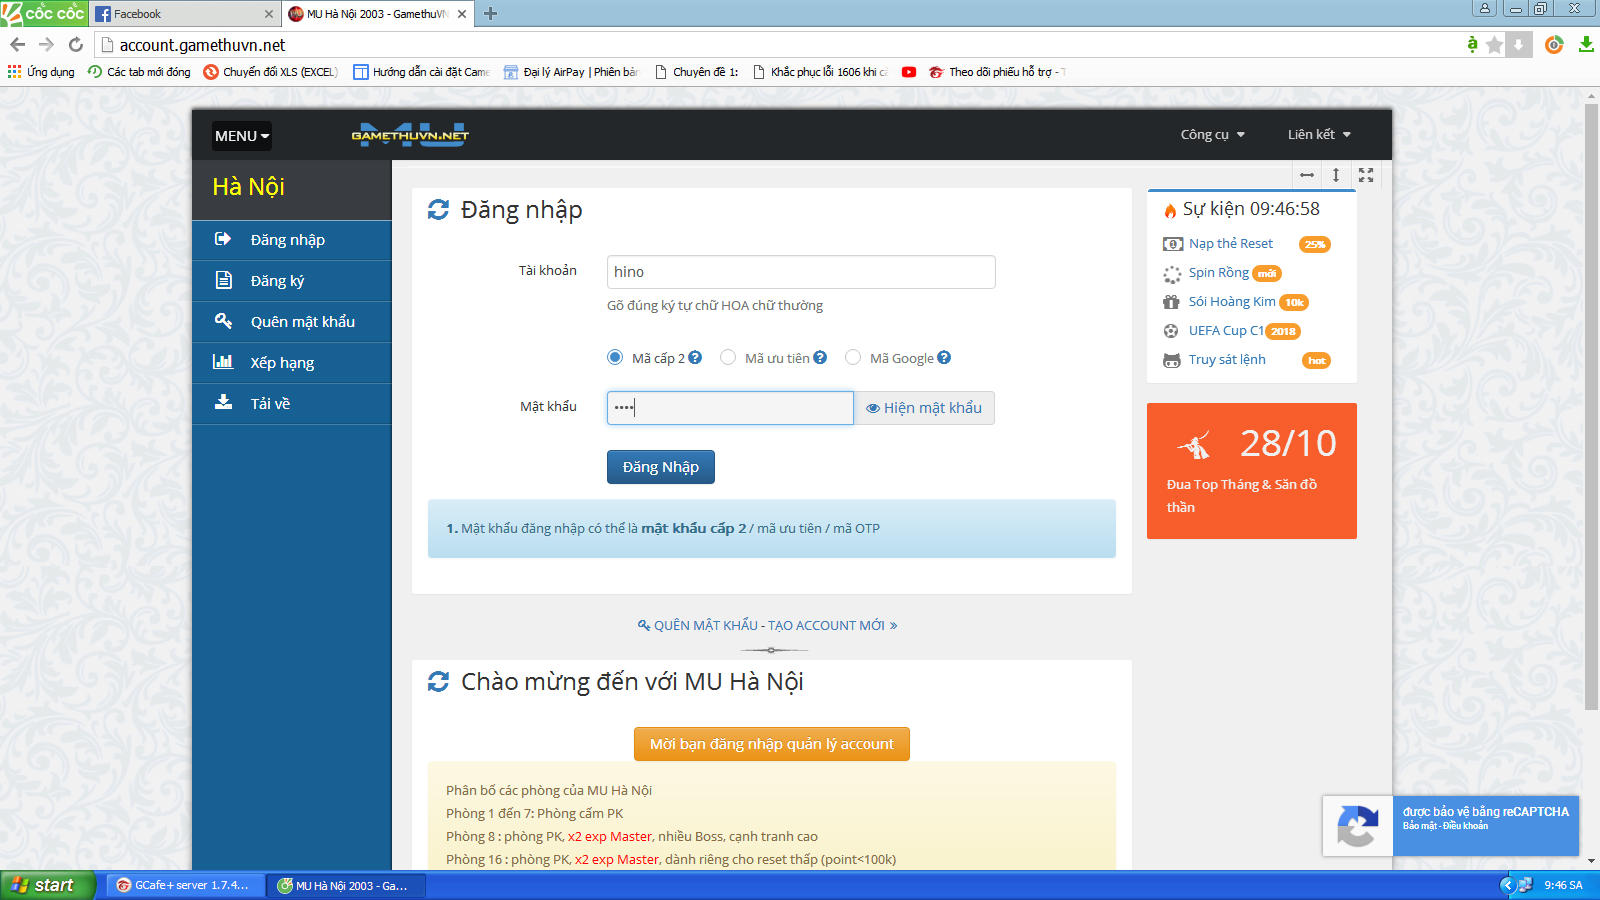The width and height of the screenshot is (1600, 900).
Task: Open the Spin Rồng event link
Action: pyautogui.click(x=1219, y=273)
